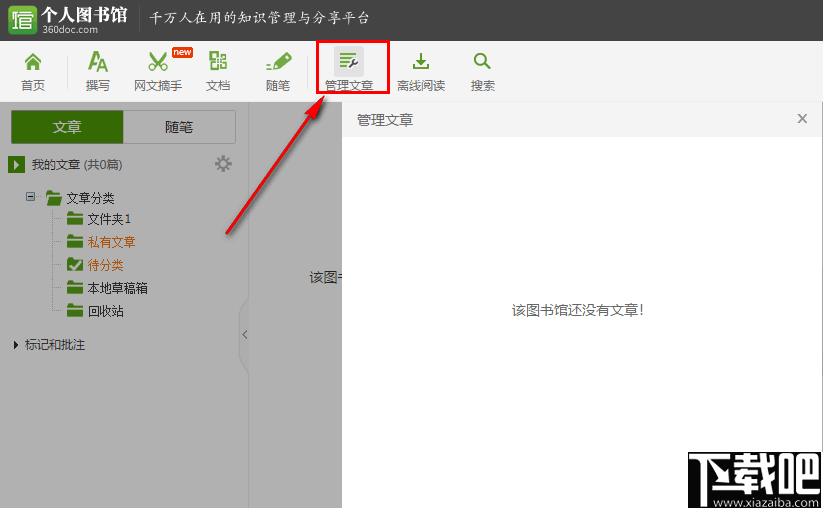Click the 管理文章 toolbar icon

click(349, 61)
